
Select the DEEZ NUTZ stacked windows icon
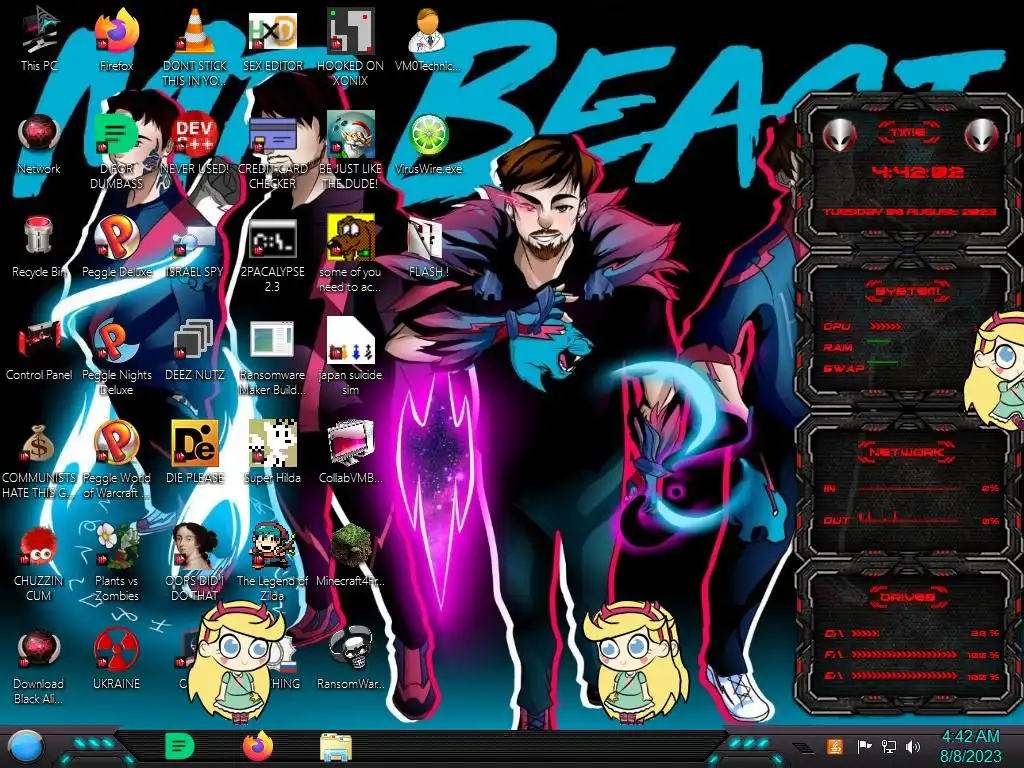[x=195, y=340]
